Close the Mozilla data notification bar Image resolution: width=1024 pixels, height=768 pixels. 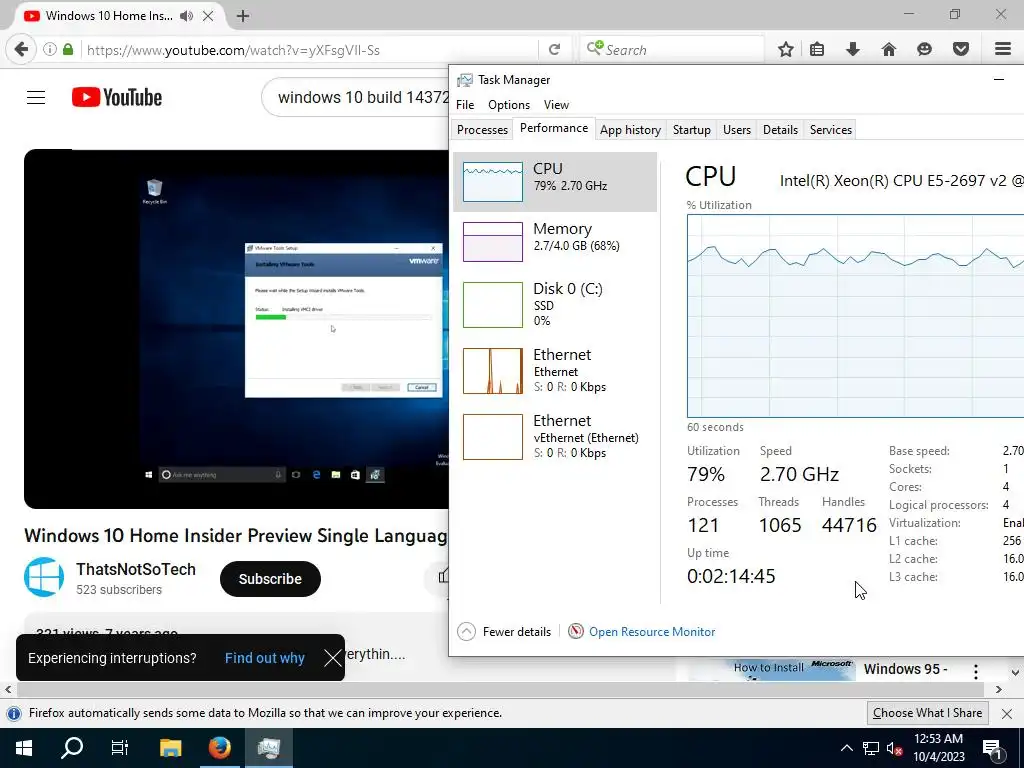coord(1007,713)
